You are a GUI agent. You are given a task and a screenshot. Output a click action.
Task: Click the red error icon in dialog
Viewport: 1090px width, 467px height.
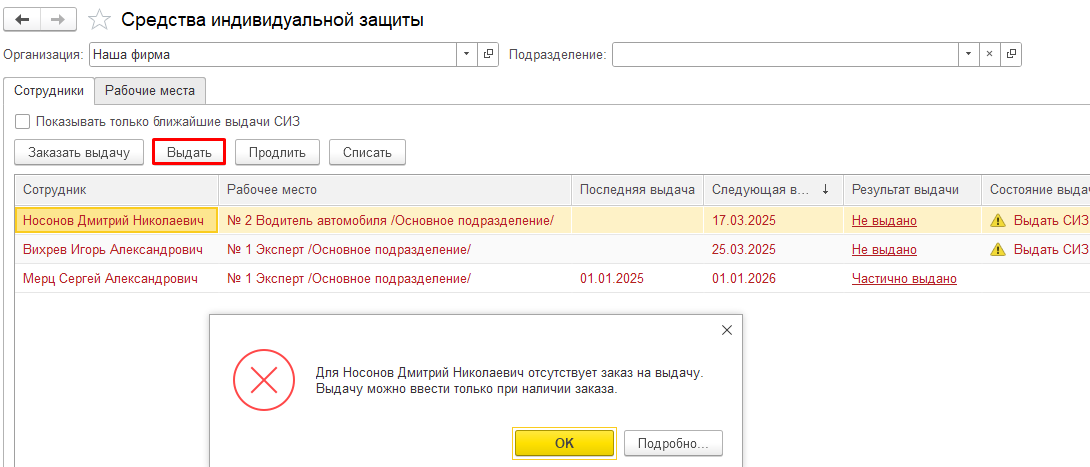(262, 380)
